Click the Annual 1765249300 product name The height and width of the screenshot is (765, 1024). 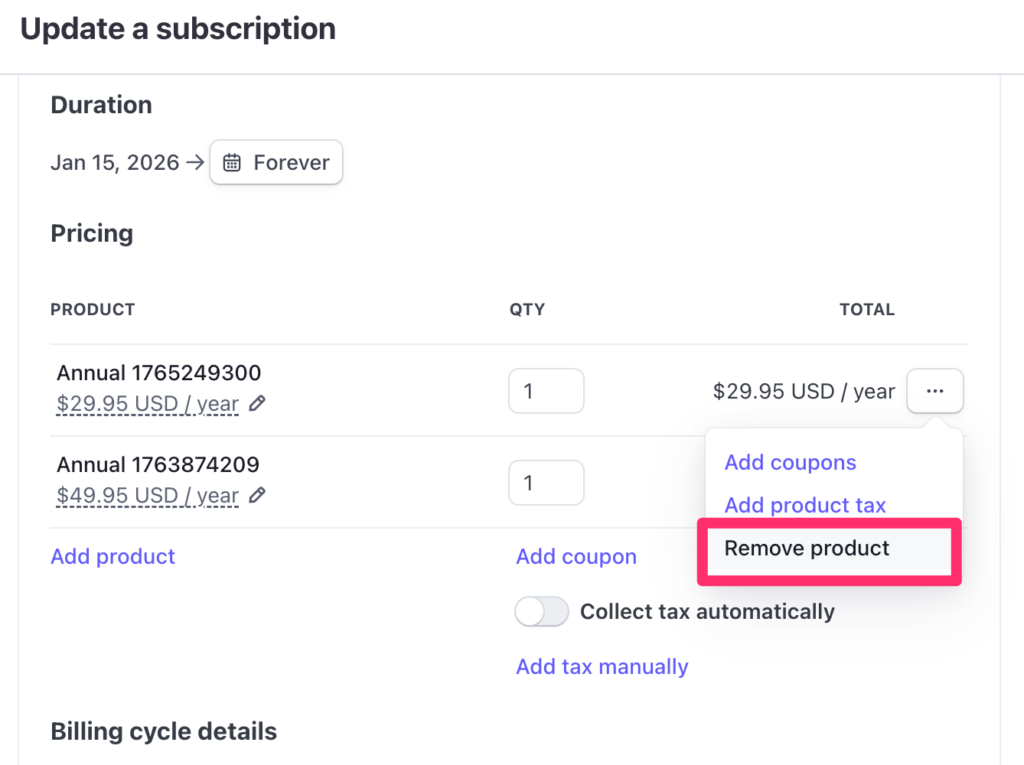point(159,373)
